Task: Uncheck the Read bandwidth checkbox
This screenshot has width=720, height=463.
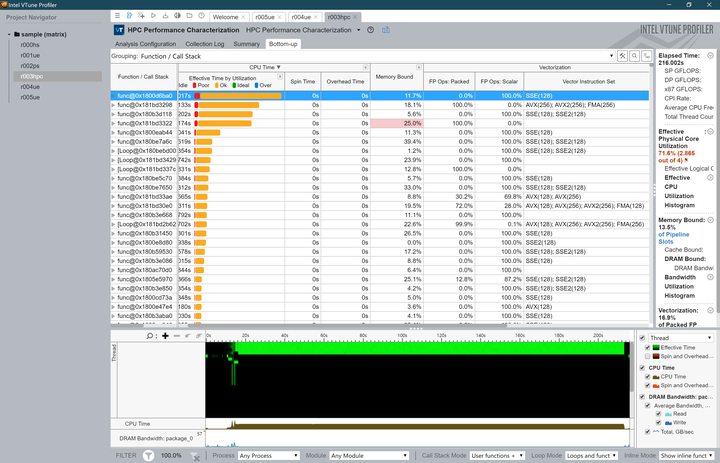Action: coord(658,414)
